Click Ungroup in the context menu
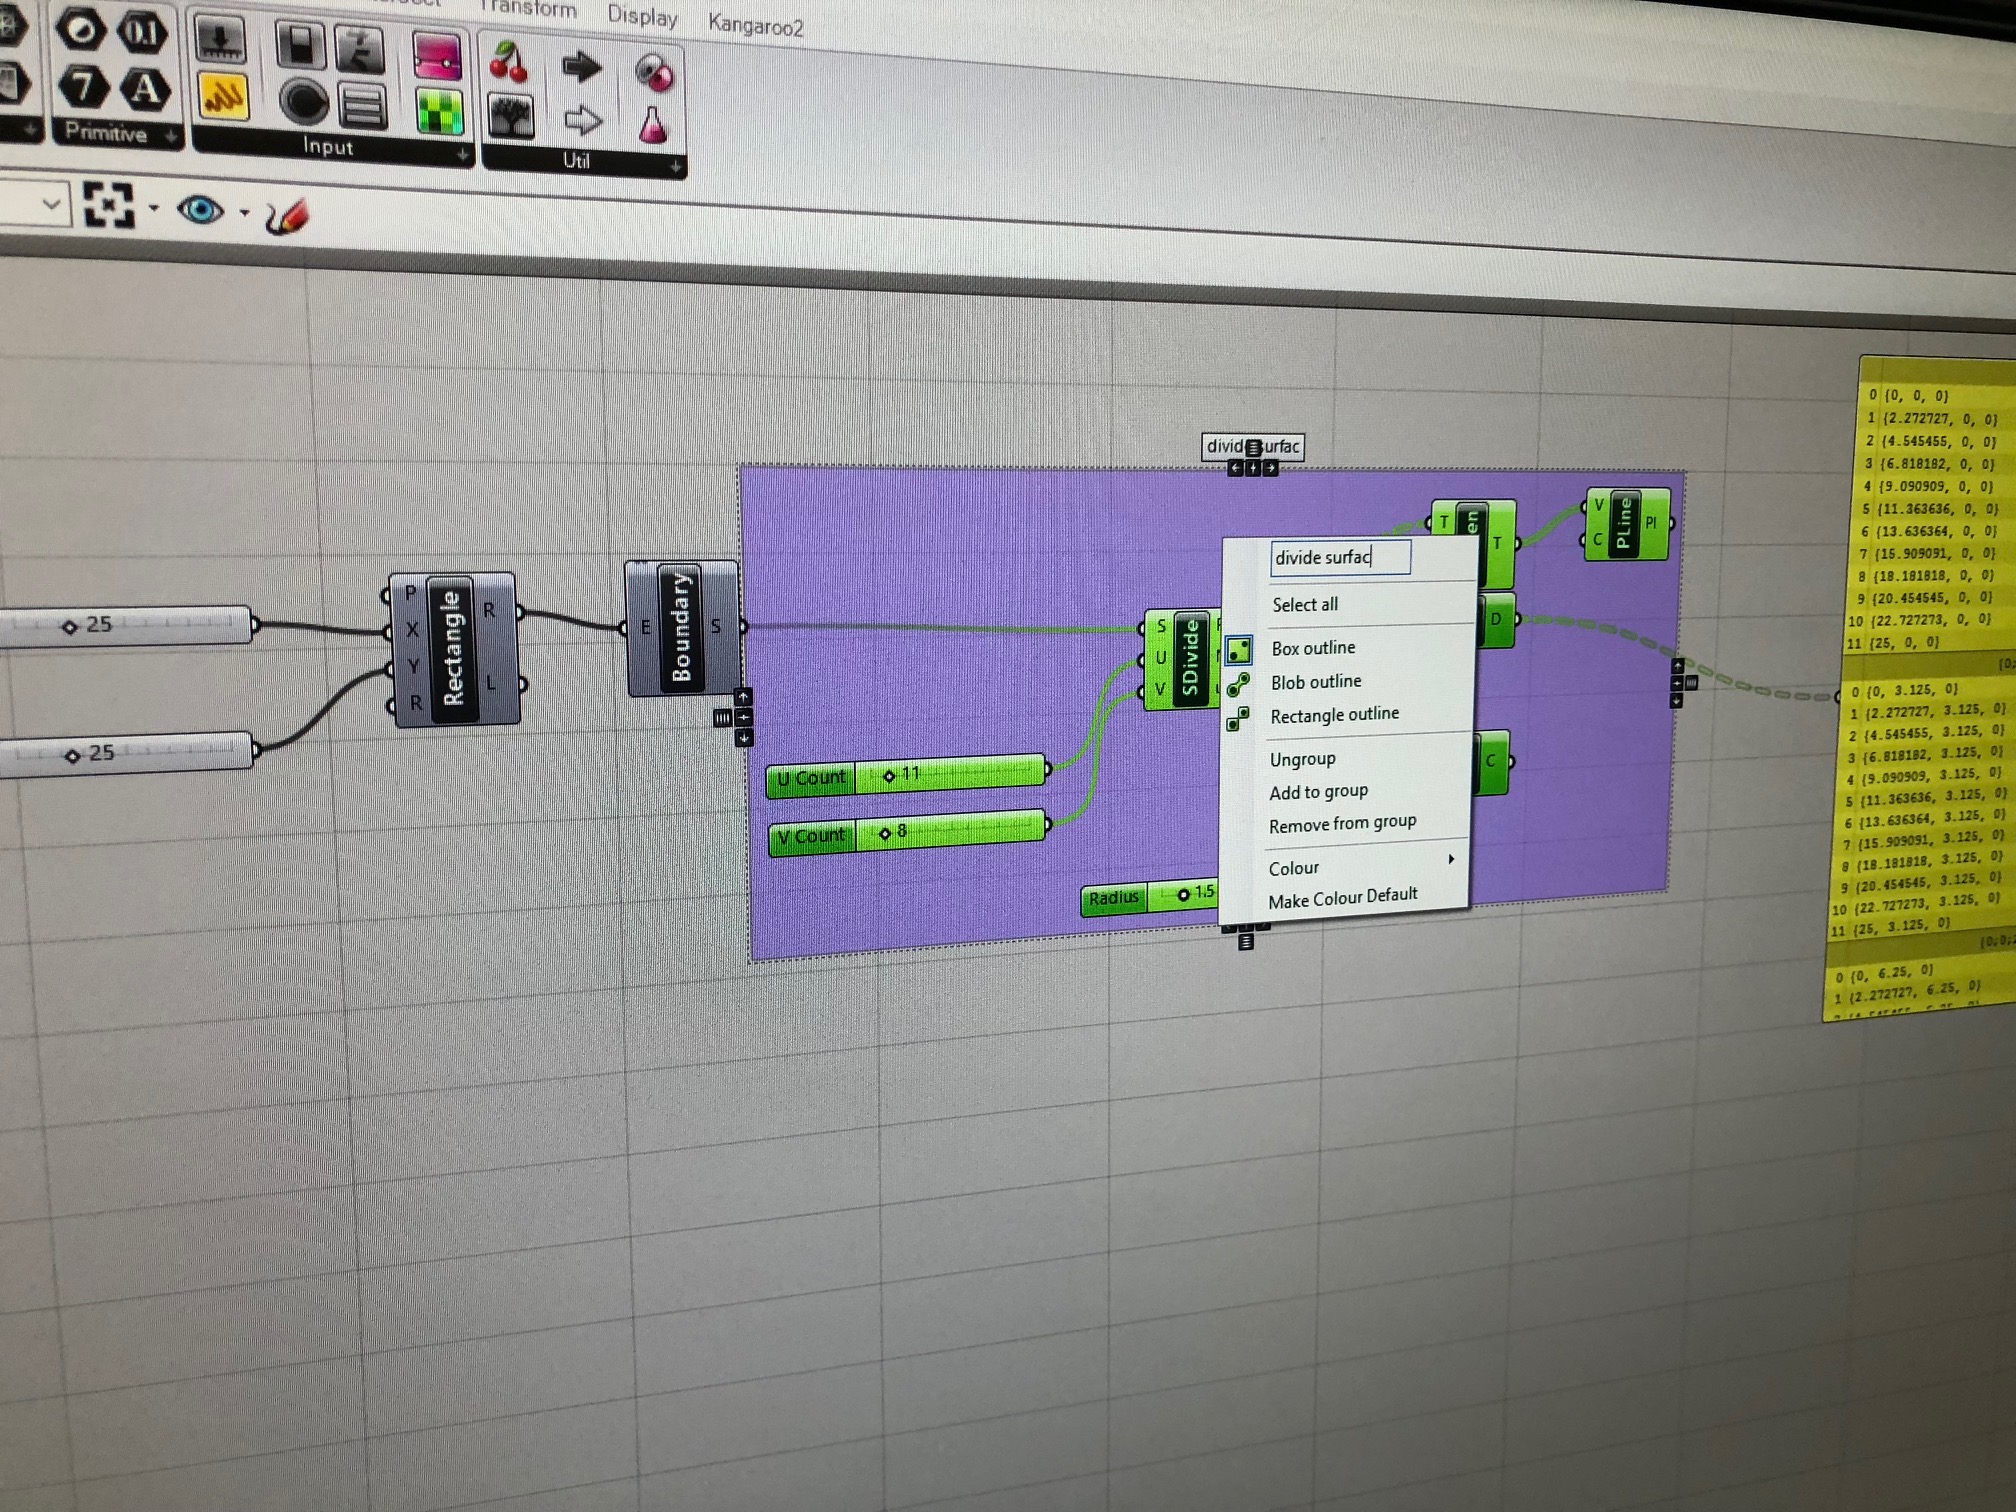 click(x=1302, y=759)
